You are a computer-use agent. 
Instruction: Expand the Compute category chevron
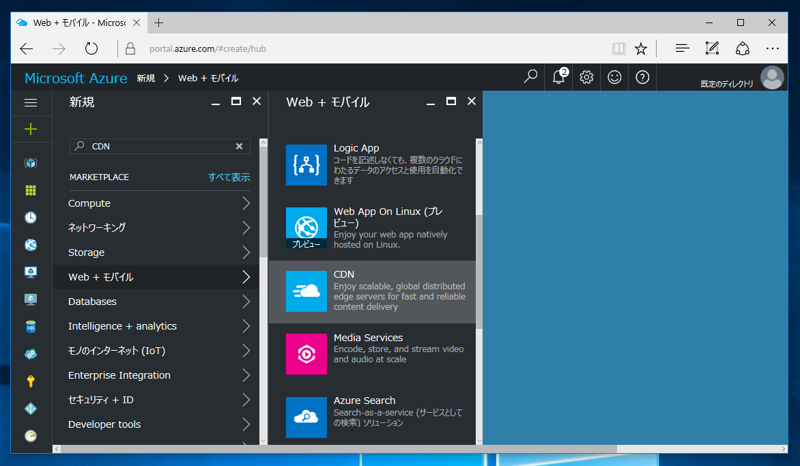click(246, 203)
